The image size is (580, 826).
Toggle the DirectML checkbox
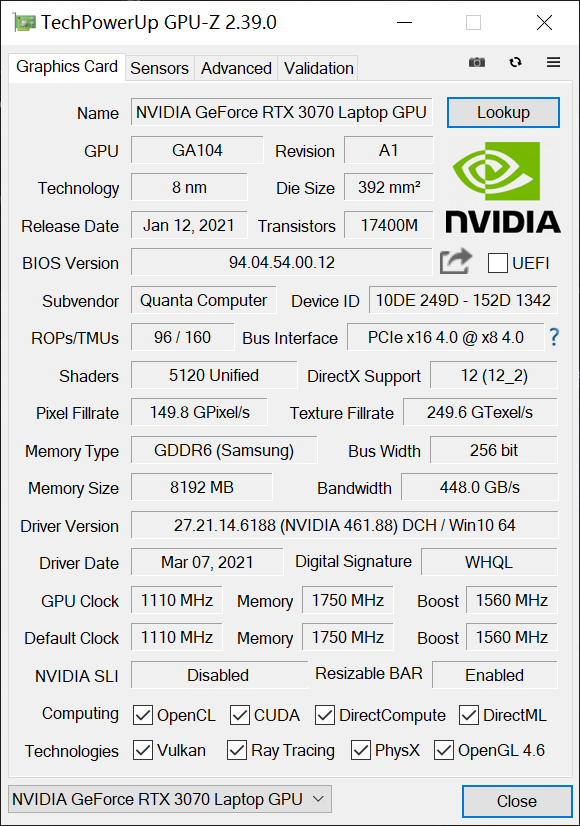click(x=469, y=715)
